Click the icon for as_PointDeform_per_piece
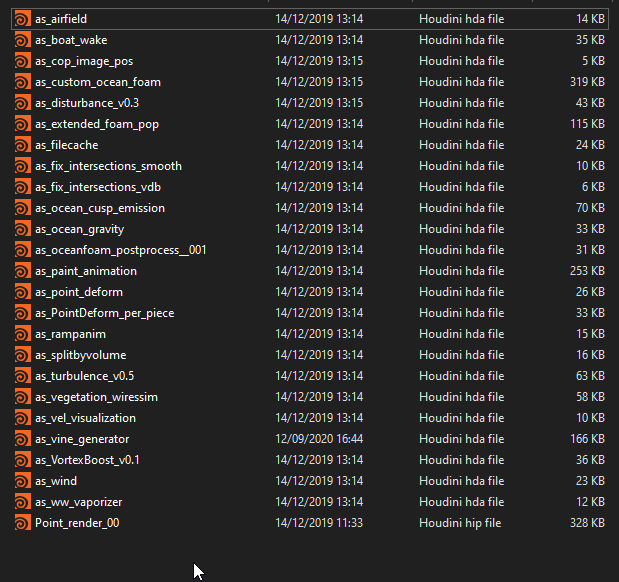The width and height of the screenshot is (619, 582). click(x=23, y=313)
